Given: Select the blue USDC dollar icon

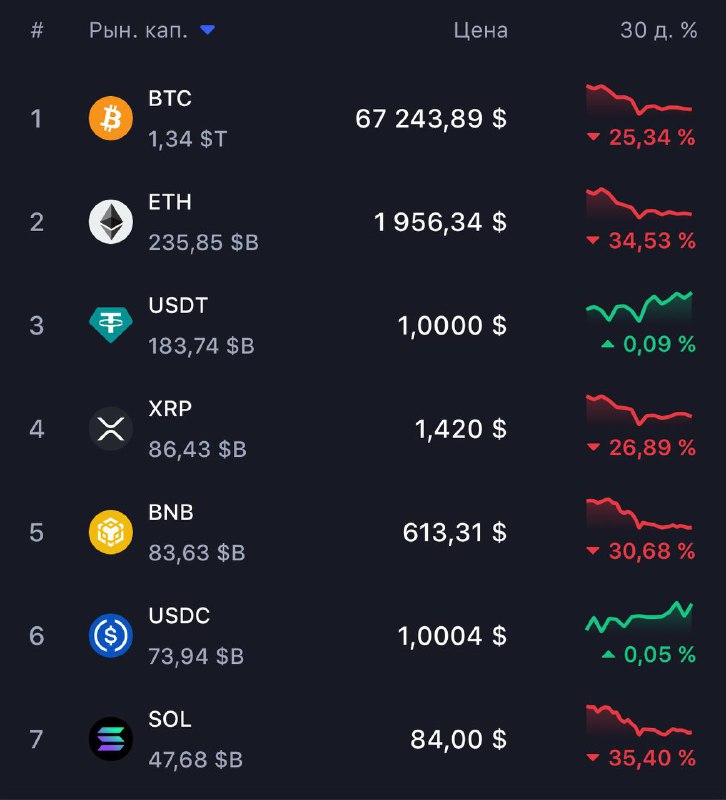Looking at the screenshot, I should click(x=111, y=636).
